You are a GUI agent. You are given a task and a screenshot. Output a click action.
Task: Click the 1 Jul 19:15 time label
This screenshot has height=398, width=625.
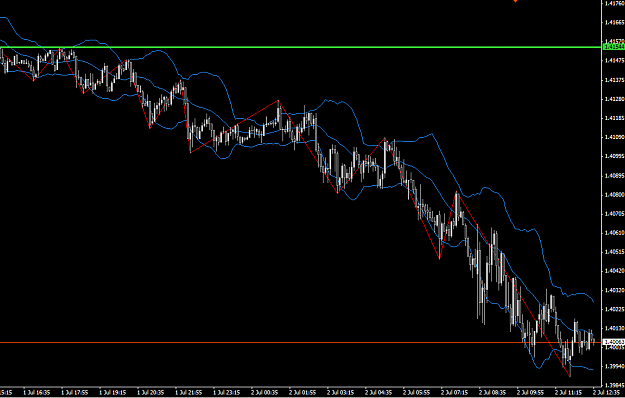coord(113,393)
